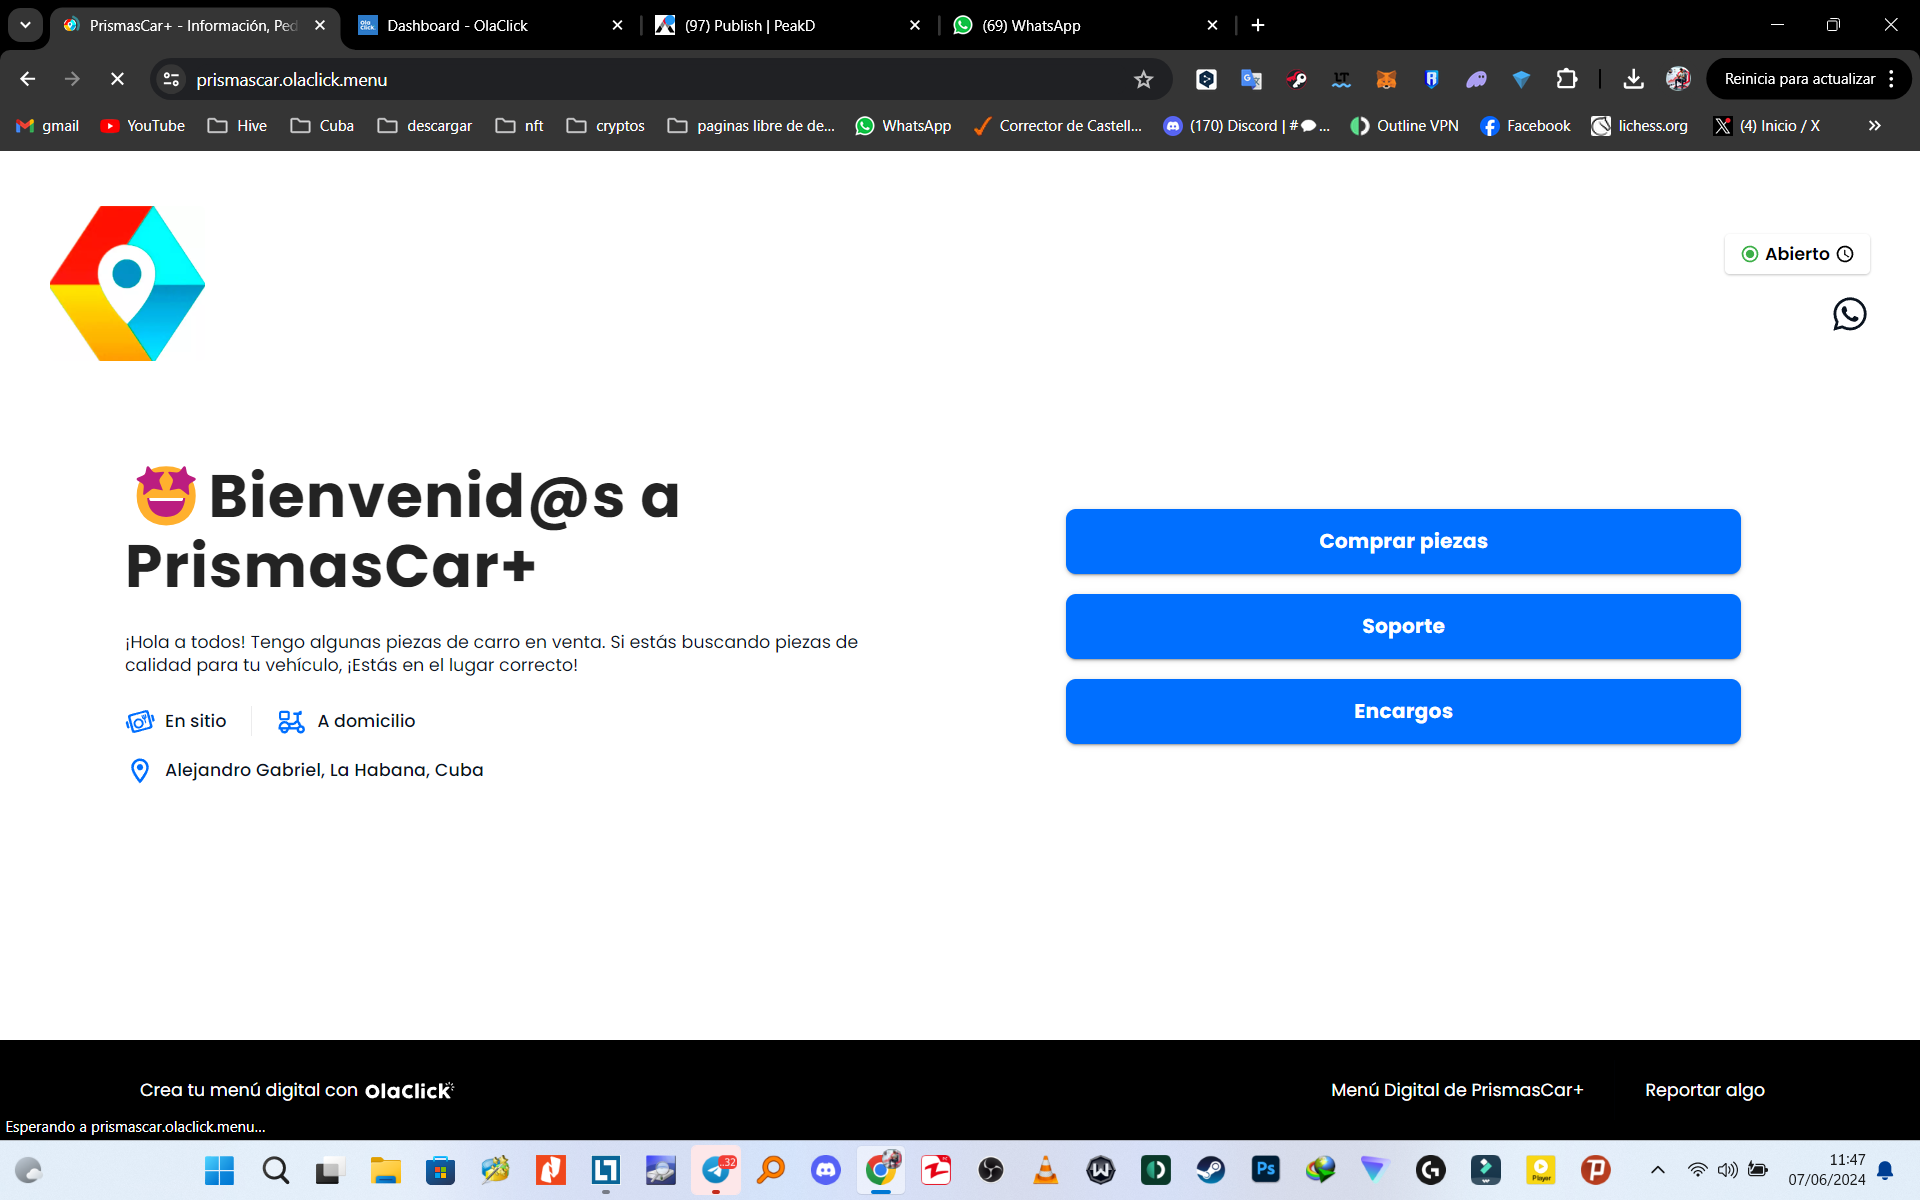This screenshot has width=1920, height=1200.
Task: Select the PrismasCar+ browser tab
Action: point(193,25)
